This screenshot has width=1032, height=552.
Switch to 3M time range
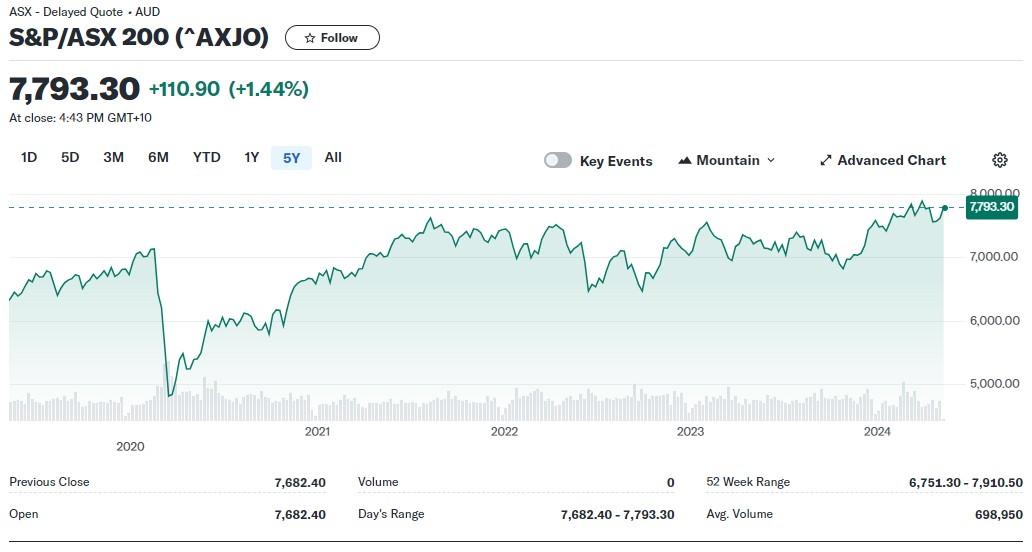(x=113, y=157)
